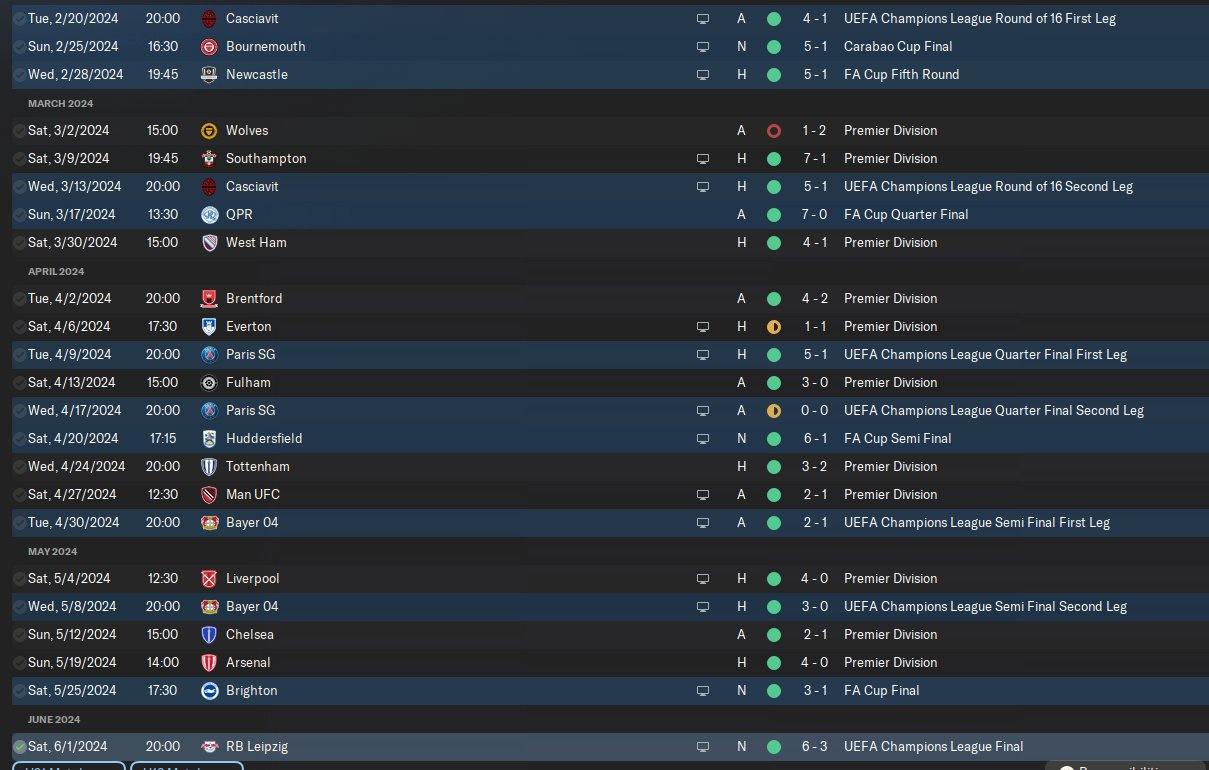Click the Bournemouth club badge

coord(209,46)
